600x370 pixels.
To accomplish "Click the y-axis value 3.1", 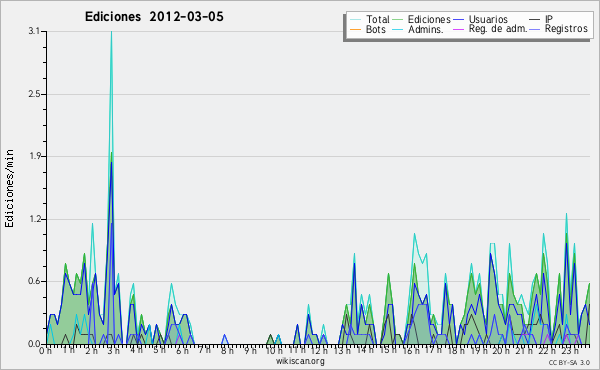I will tap(34, 31).
